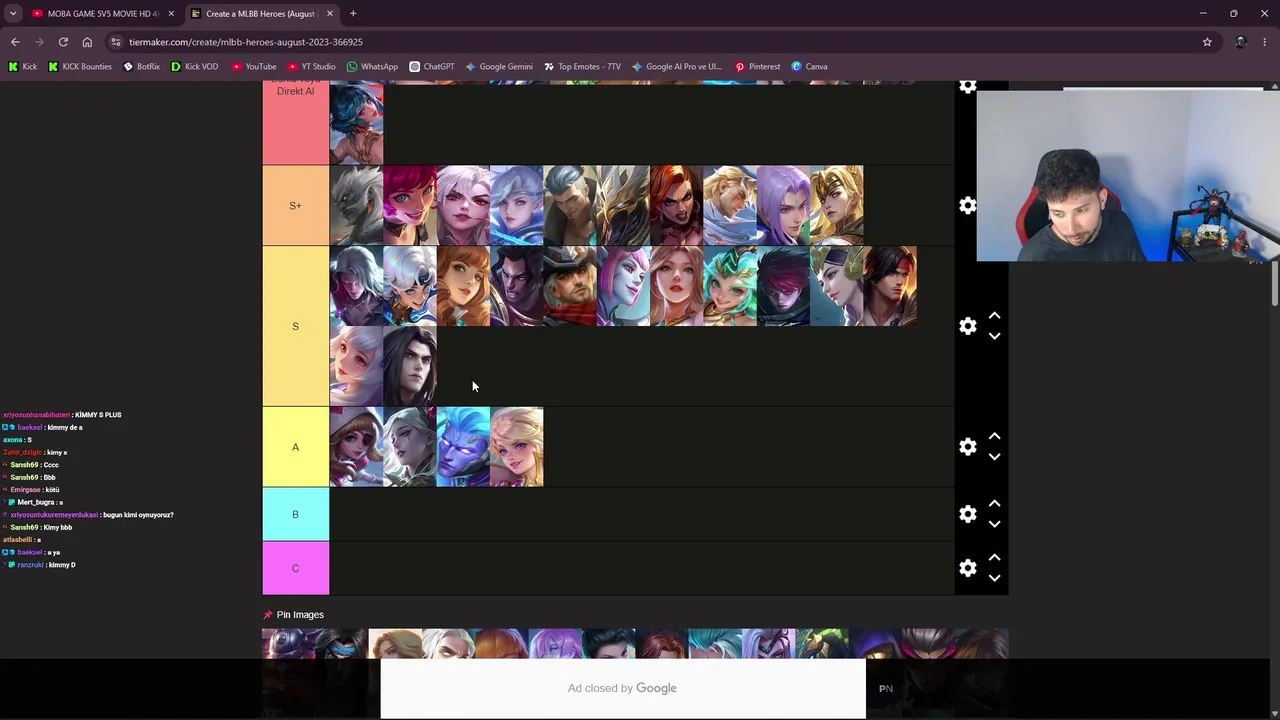Image resolution: width=1280 pixels, height=720 pixels.
Task: Pick the teal-haired hero in Direkt Al tier
Action: [356, 124]
